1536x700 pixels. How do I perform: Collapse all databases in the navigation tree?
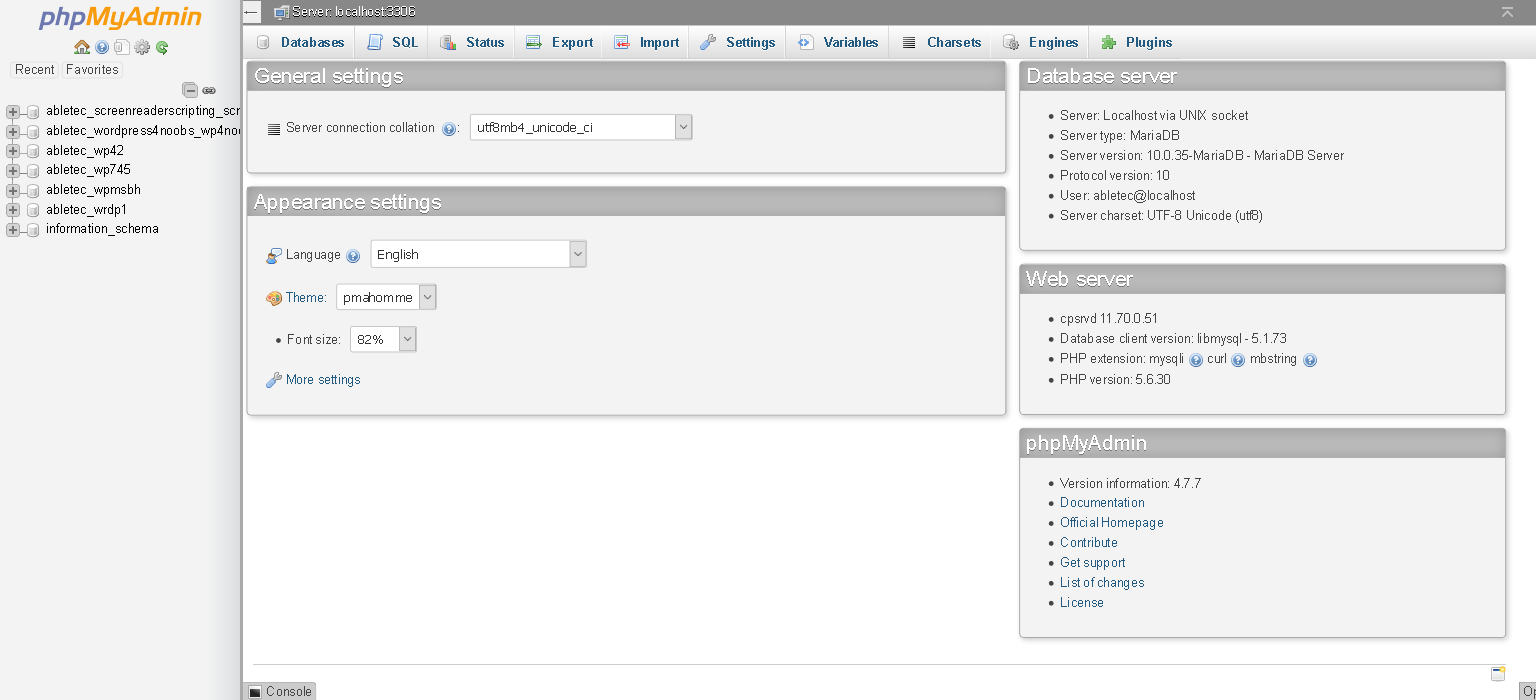(x=190, y=90)
